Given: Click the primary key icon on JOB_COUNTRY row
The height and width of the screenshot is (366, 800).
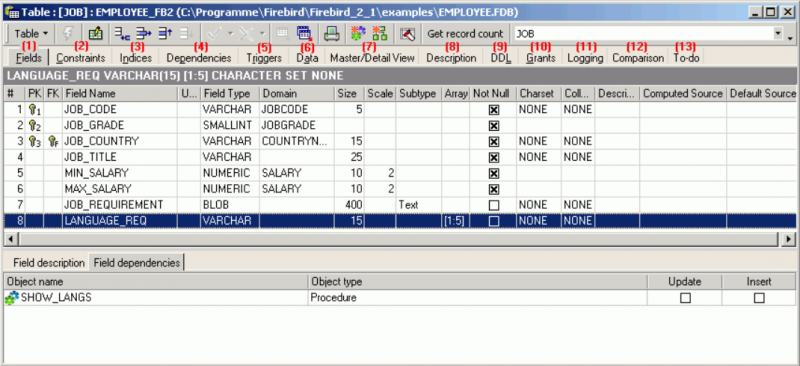Looking at the screenshot, I should point(34,141).
